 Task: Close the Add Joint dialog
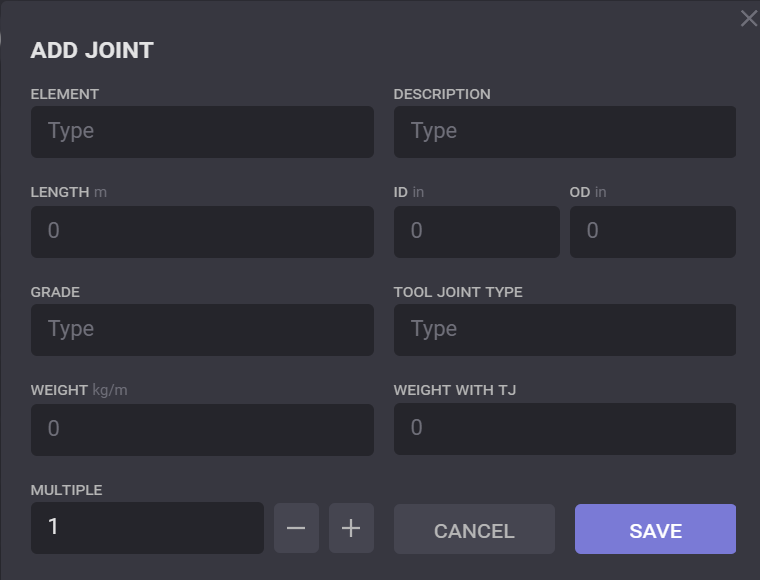coord(748,19)
